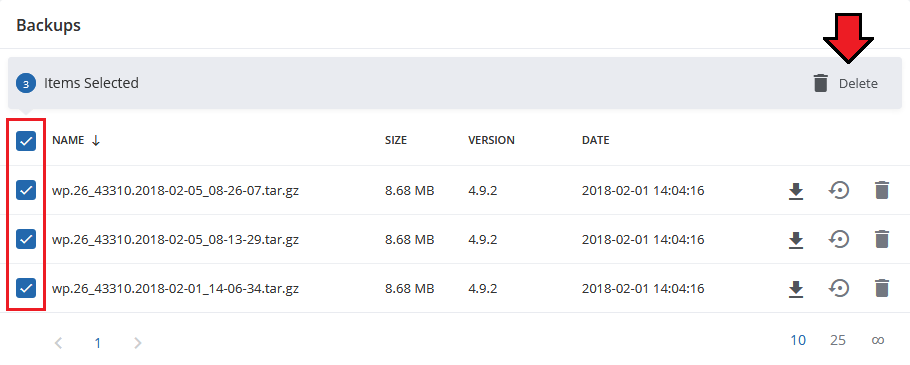The image size is (910, 365).
Task: Download the 08-13-29 backup file
Action: pos(796,240)
